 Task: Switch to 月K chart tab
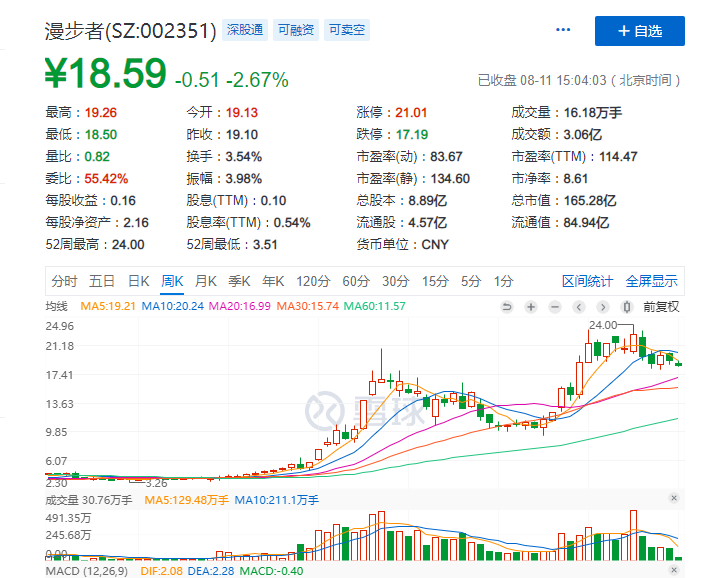[x=206, y=281]
